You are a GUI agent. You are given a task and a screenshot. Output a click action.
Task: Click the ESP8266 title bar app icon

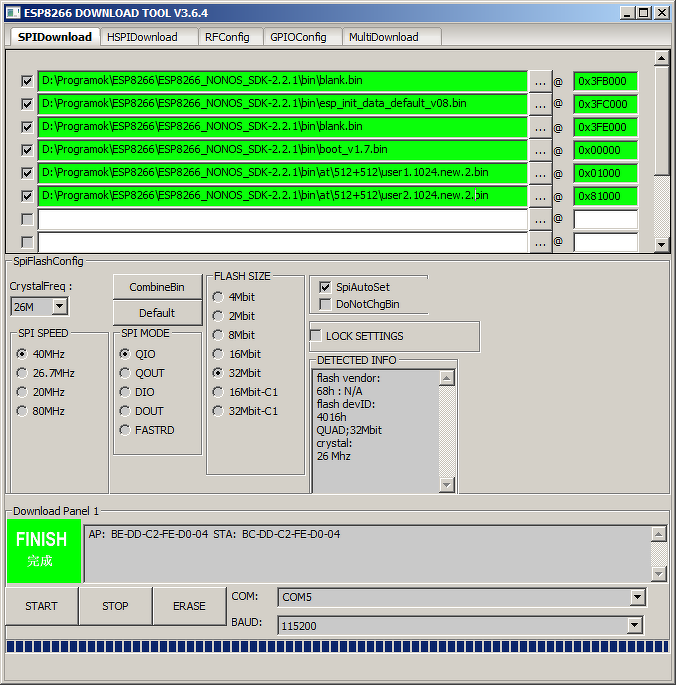[13, 13]
